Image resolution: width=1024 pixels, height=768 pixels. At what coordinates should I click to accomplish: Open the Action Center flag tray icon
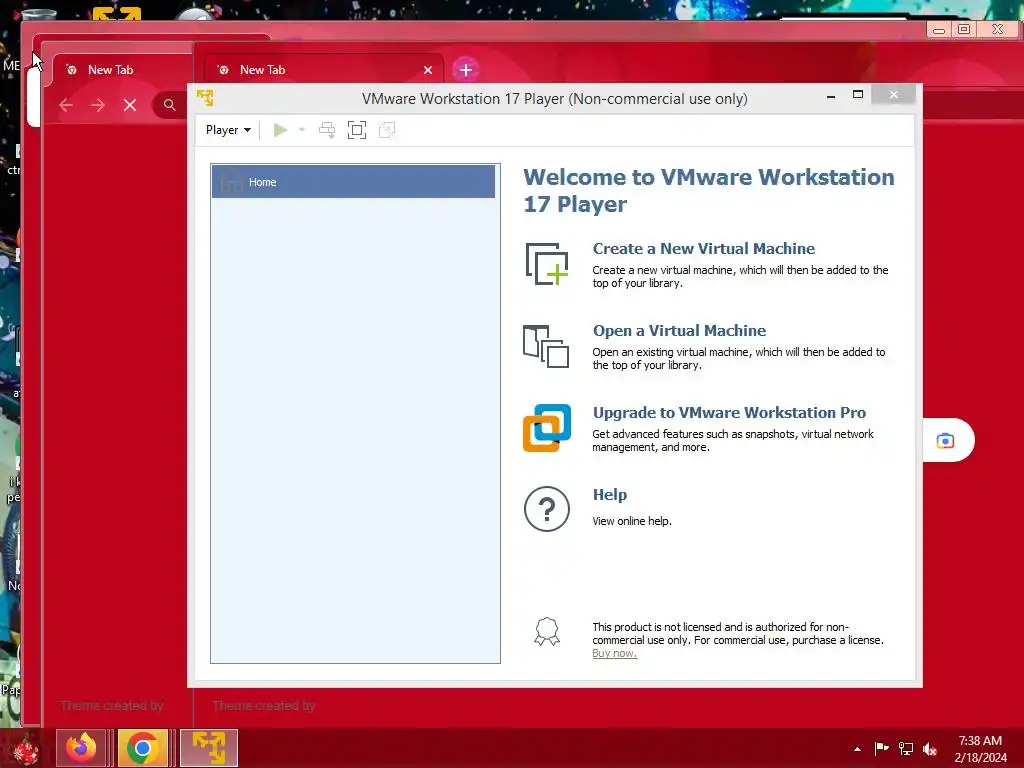click(881, 749)
